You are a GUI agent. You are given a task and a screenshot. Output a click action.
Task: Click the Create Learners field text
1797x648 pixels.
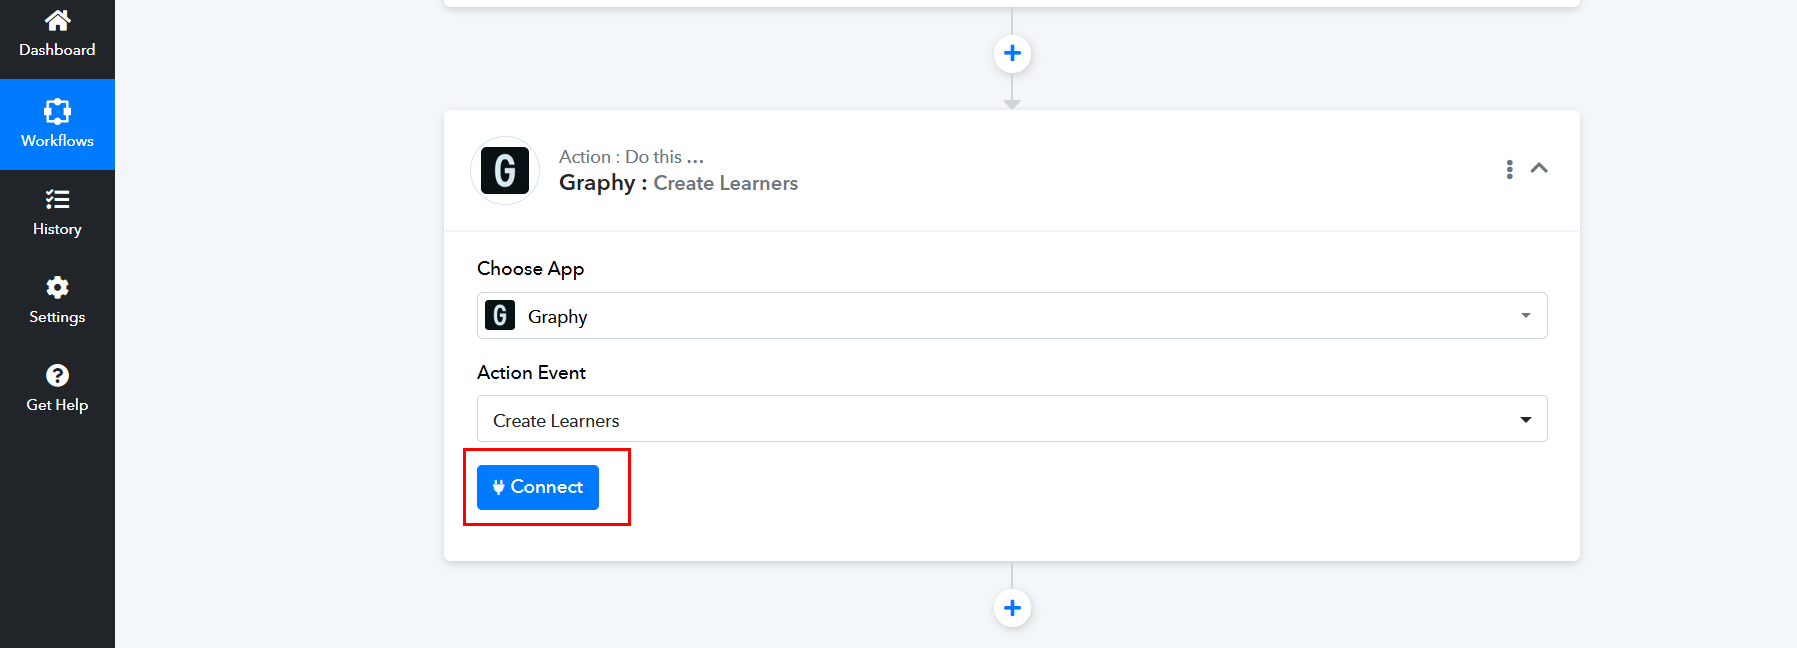tap(556, 421)
